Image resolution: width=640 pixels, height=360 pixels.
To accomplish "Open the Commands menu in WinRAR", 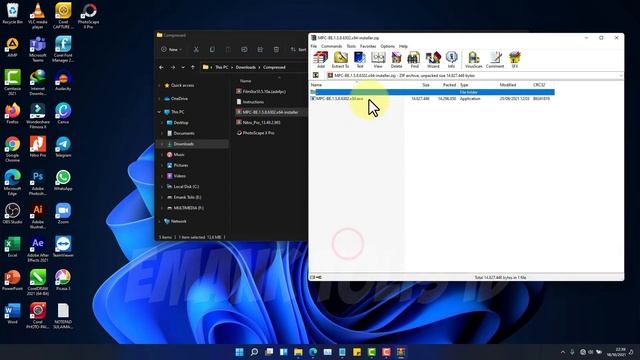I will click(x=331, y=46).
